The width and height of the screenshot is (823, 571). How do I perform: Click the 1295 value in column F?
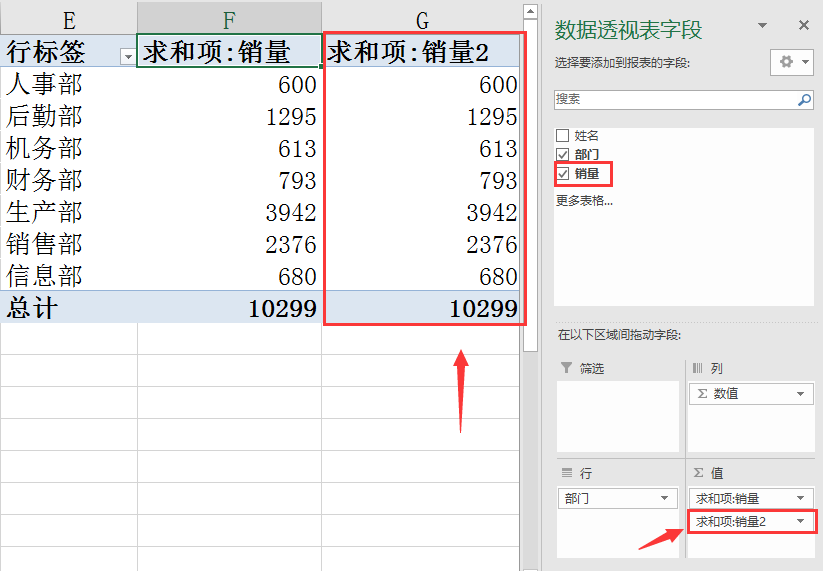click(x=291, y=117)
